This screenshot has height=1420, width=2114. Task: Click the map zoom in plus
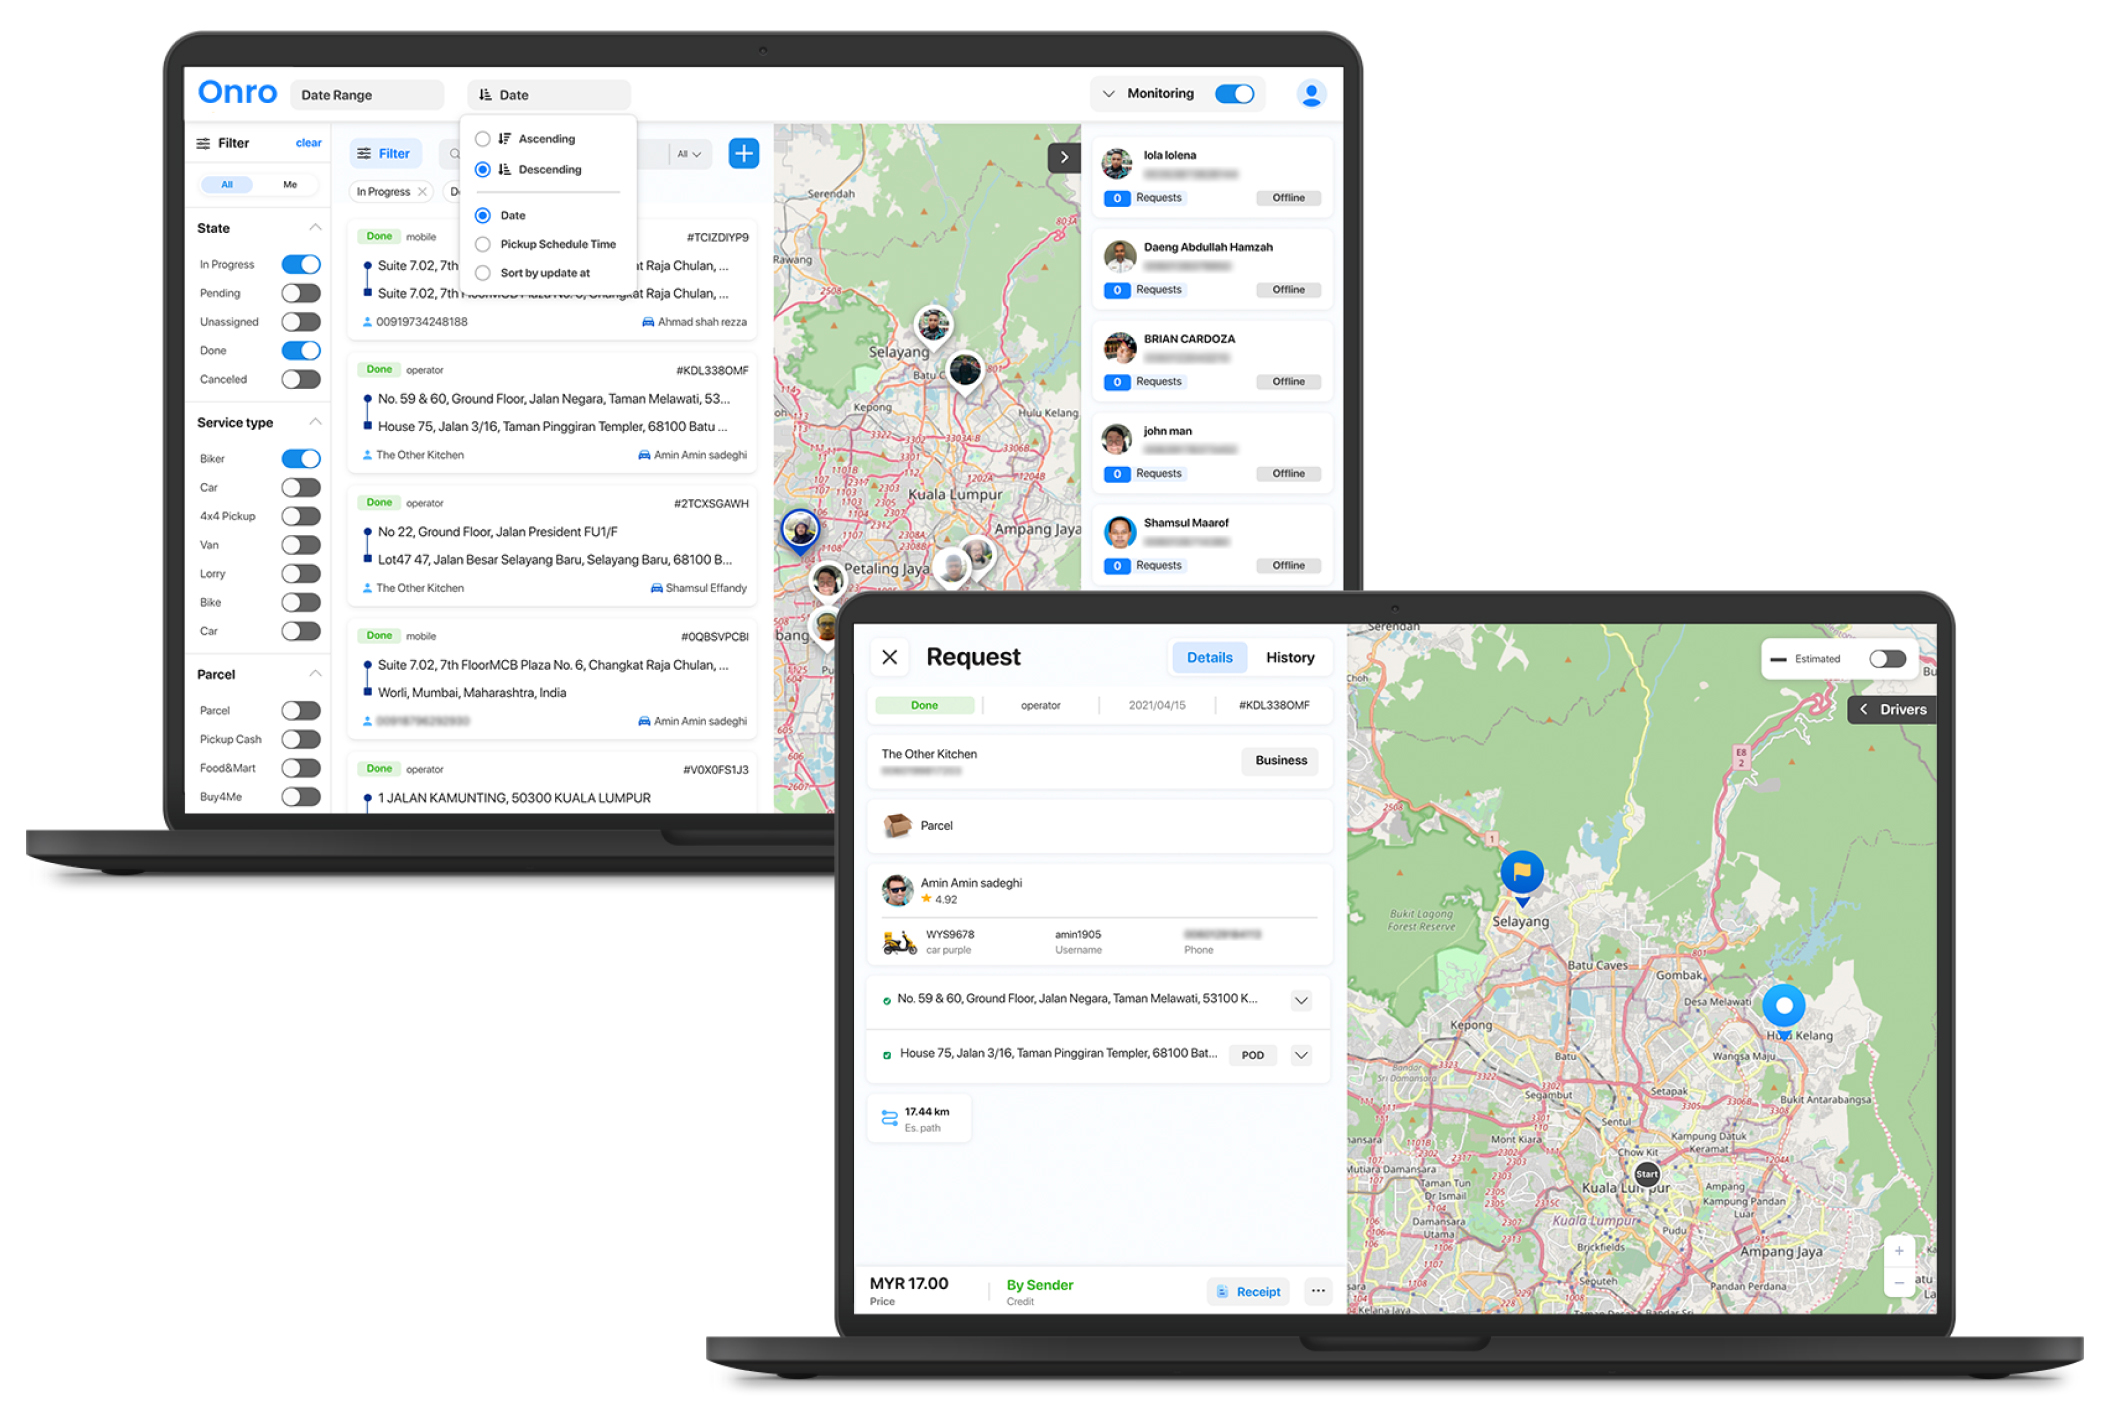[x=1898, y=1251]
